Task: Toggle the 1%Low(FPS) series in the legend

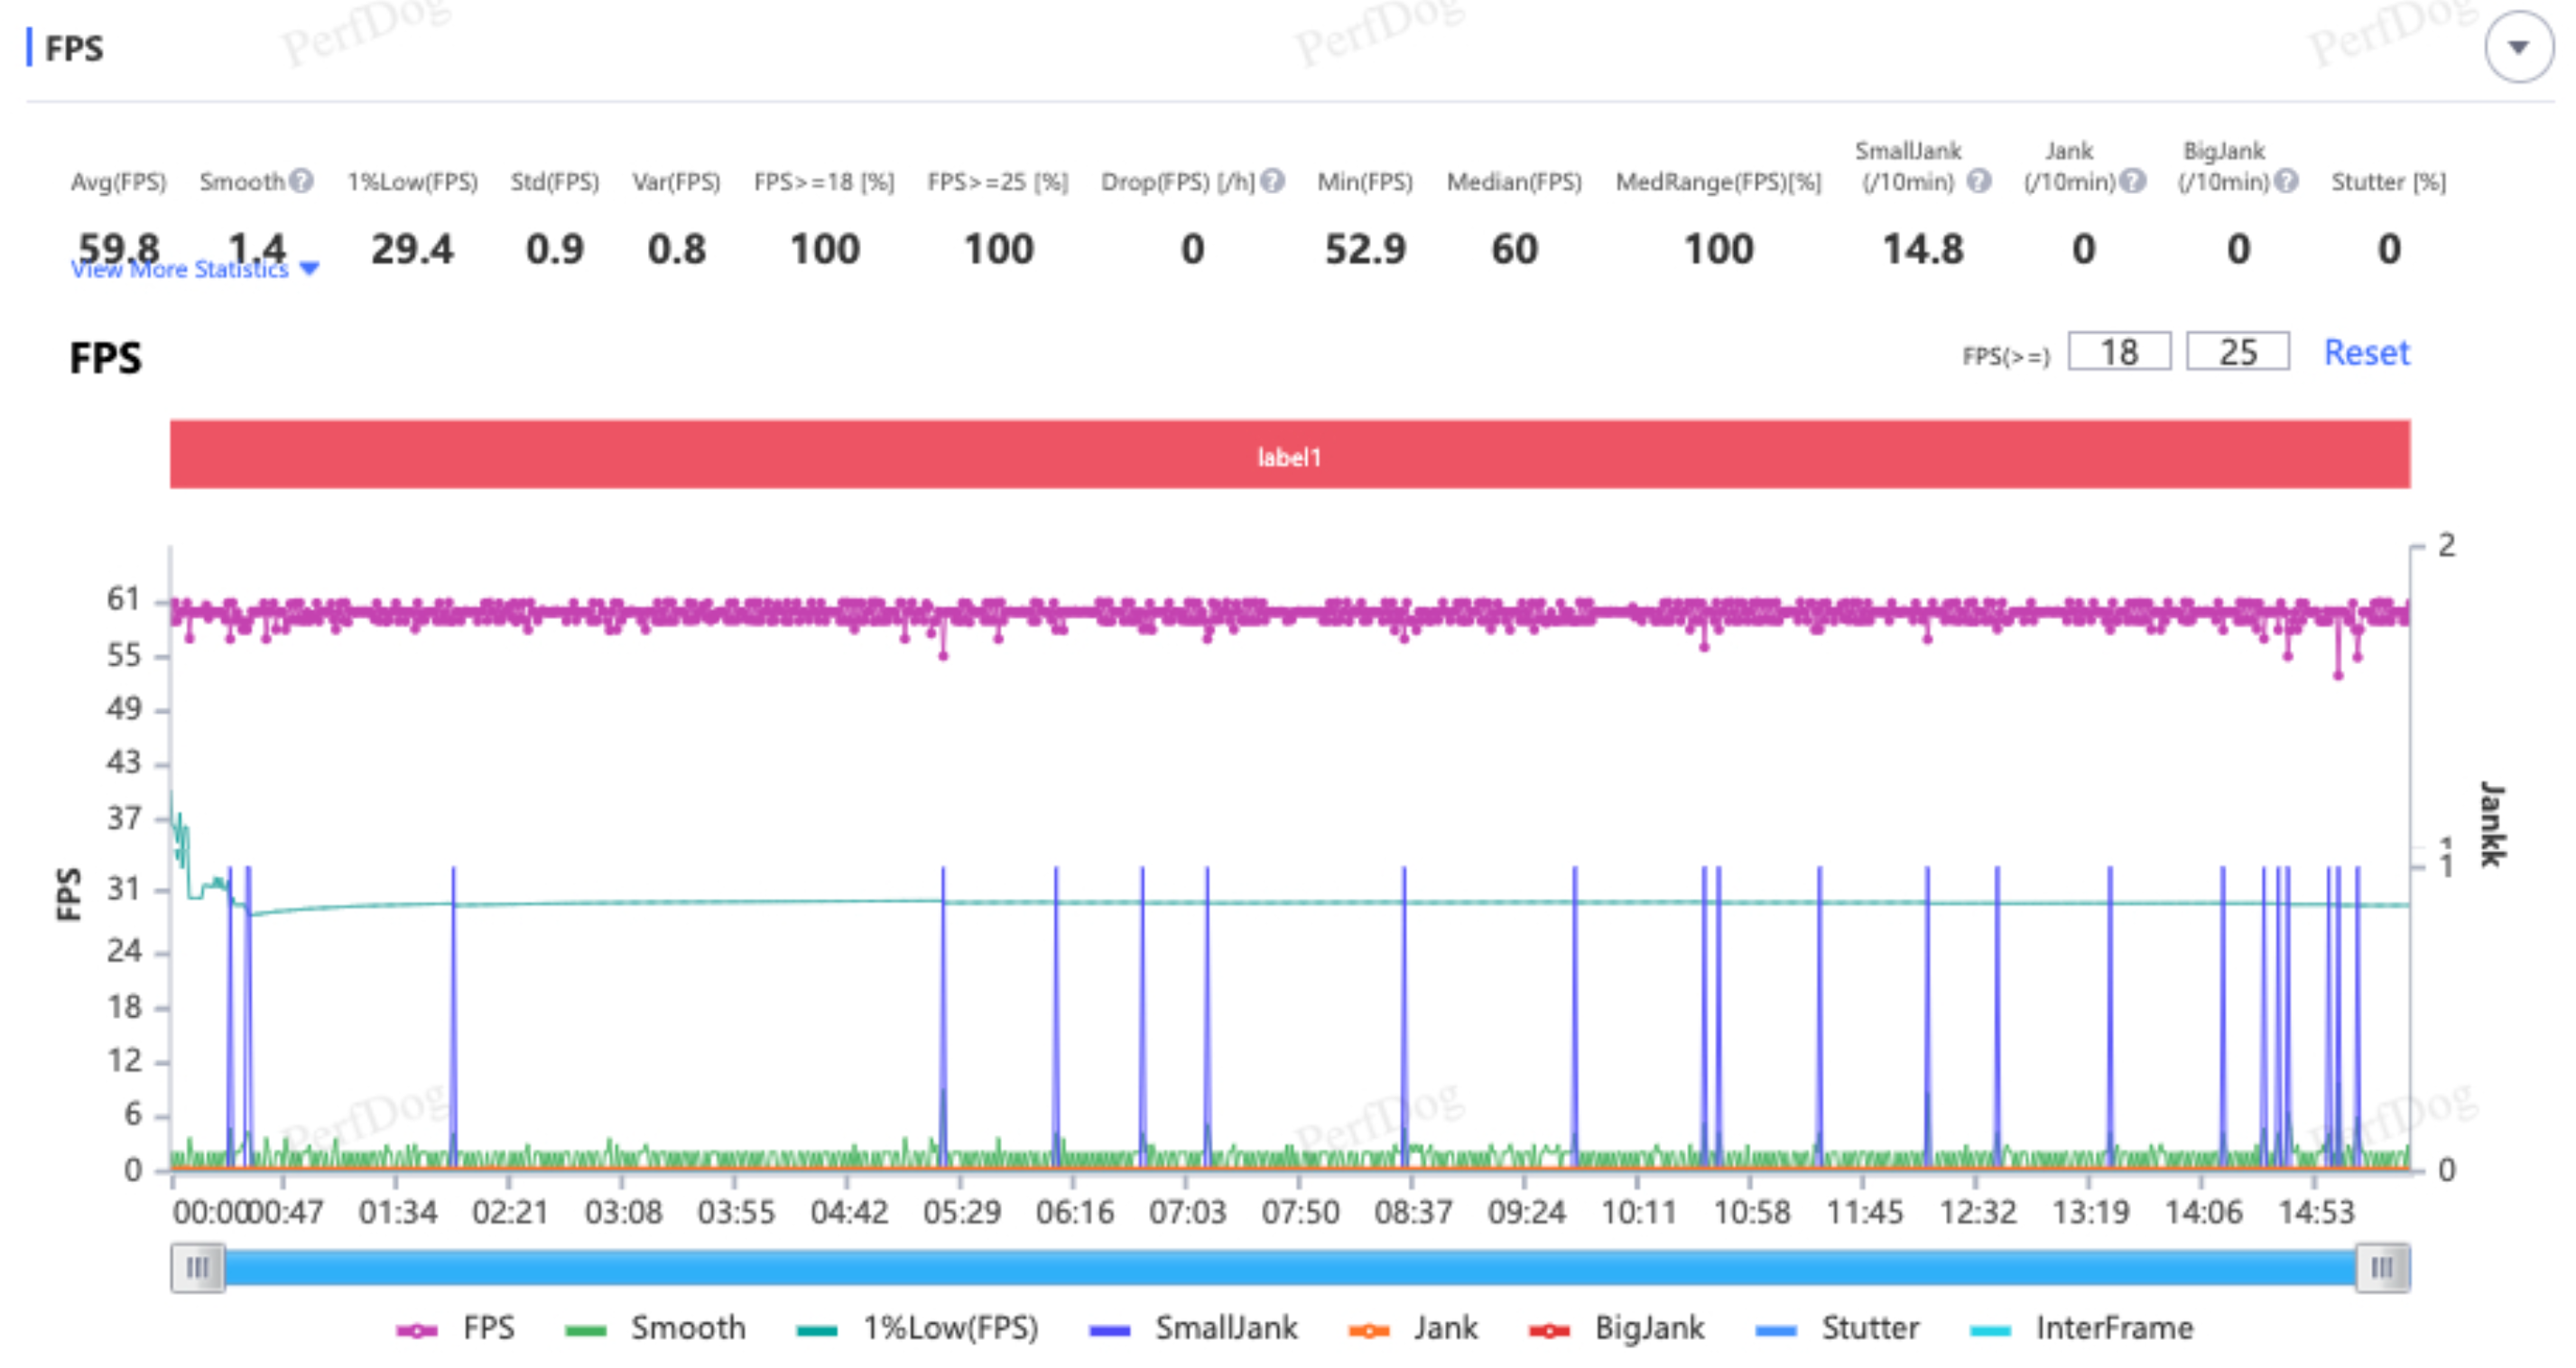Action: [x=918, y=1328]
